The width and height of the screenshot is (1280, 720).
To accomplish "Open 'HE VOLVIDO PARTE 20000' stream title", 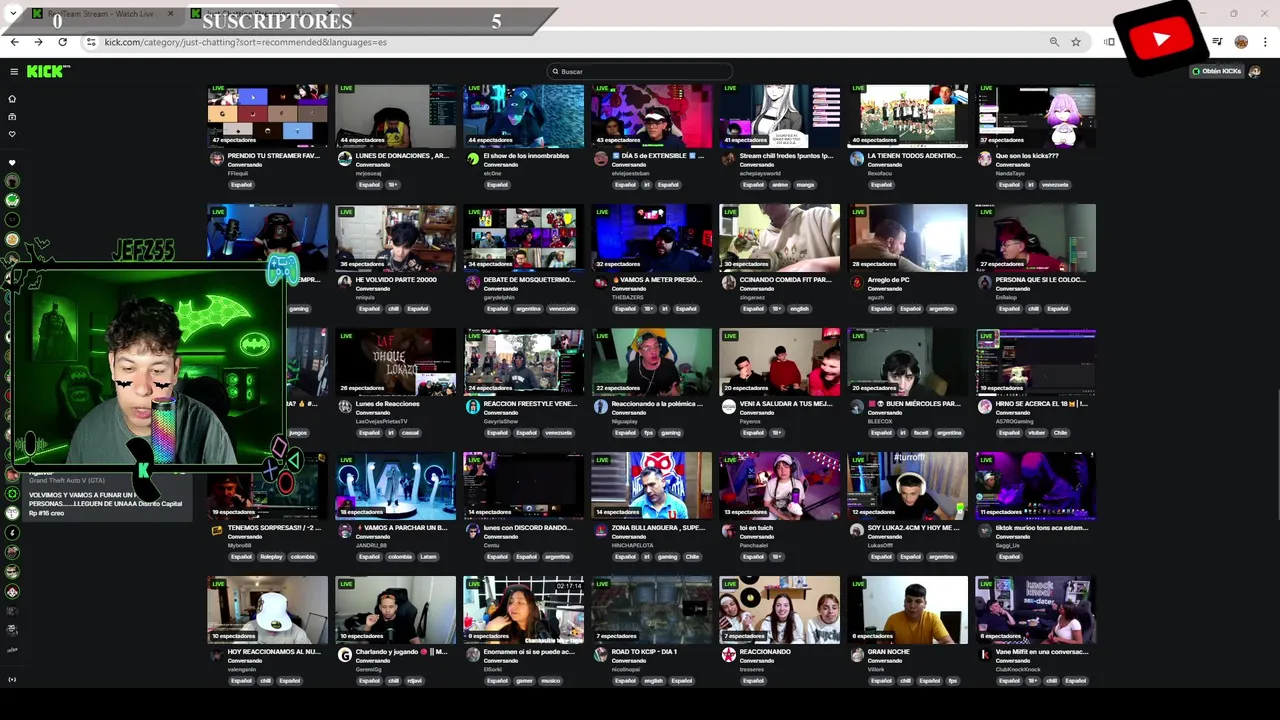I will pyautogui.click(x=396, y=280).
